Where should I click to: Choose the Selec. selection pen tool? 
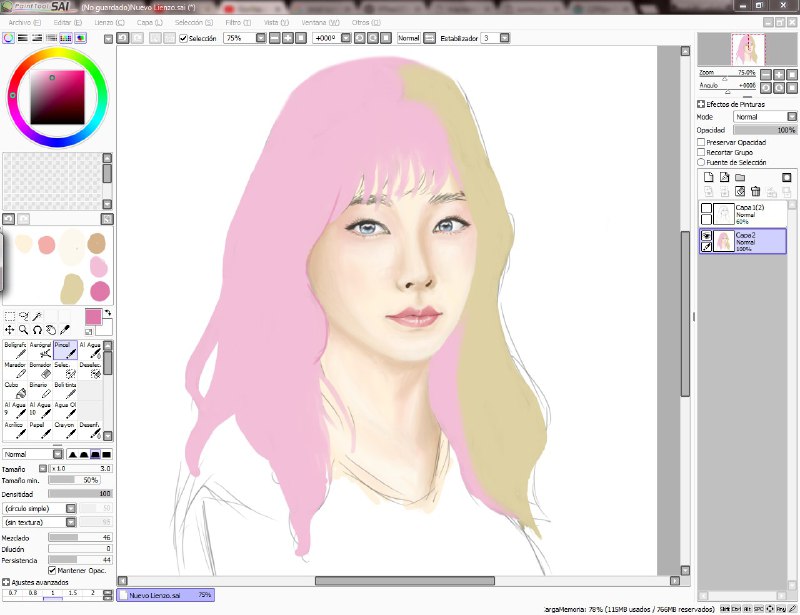[x=65, y=370]
